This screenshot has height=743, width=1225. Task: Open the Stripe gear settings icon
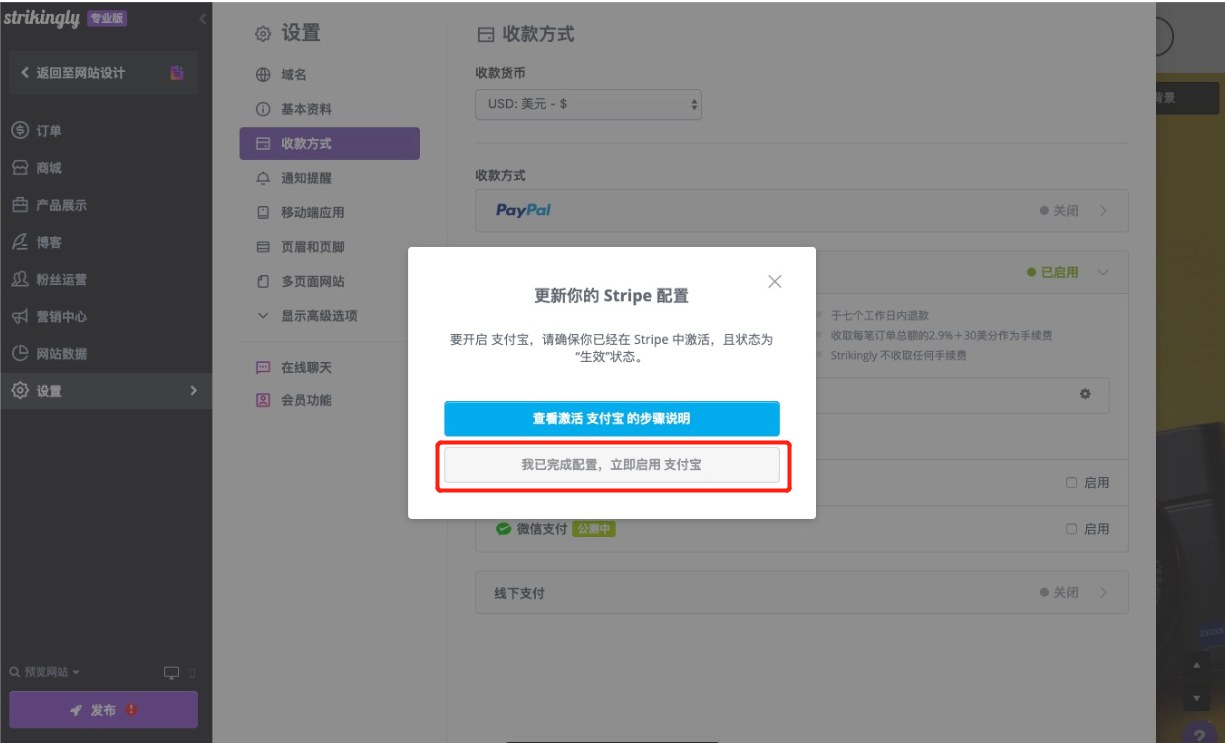1085,394
